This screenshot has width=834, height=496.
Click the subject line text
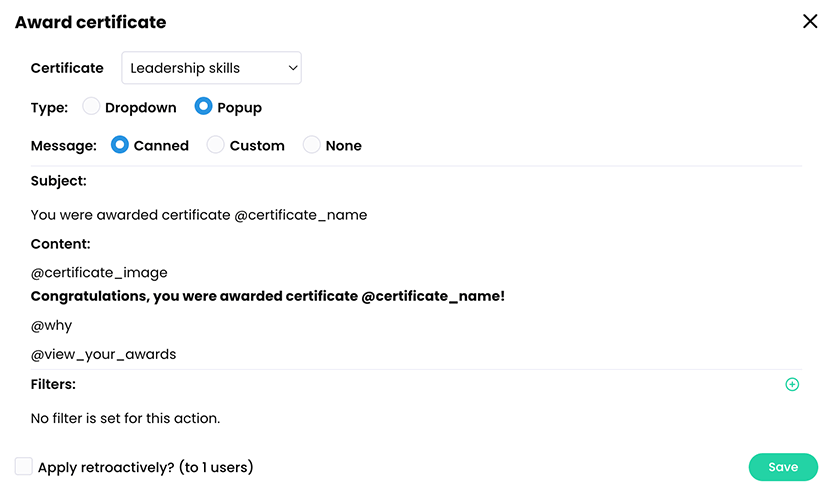199,214
